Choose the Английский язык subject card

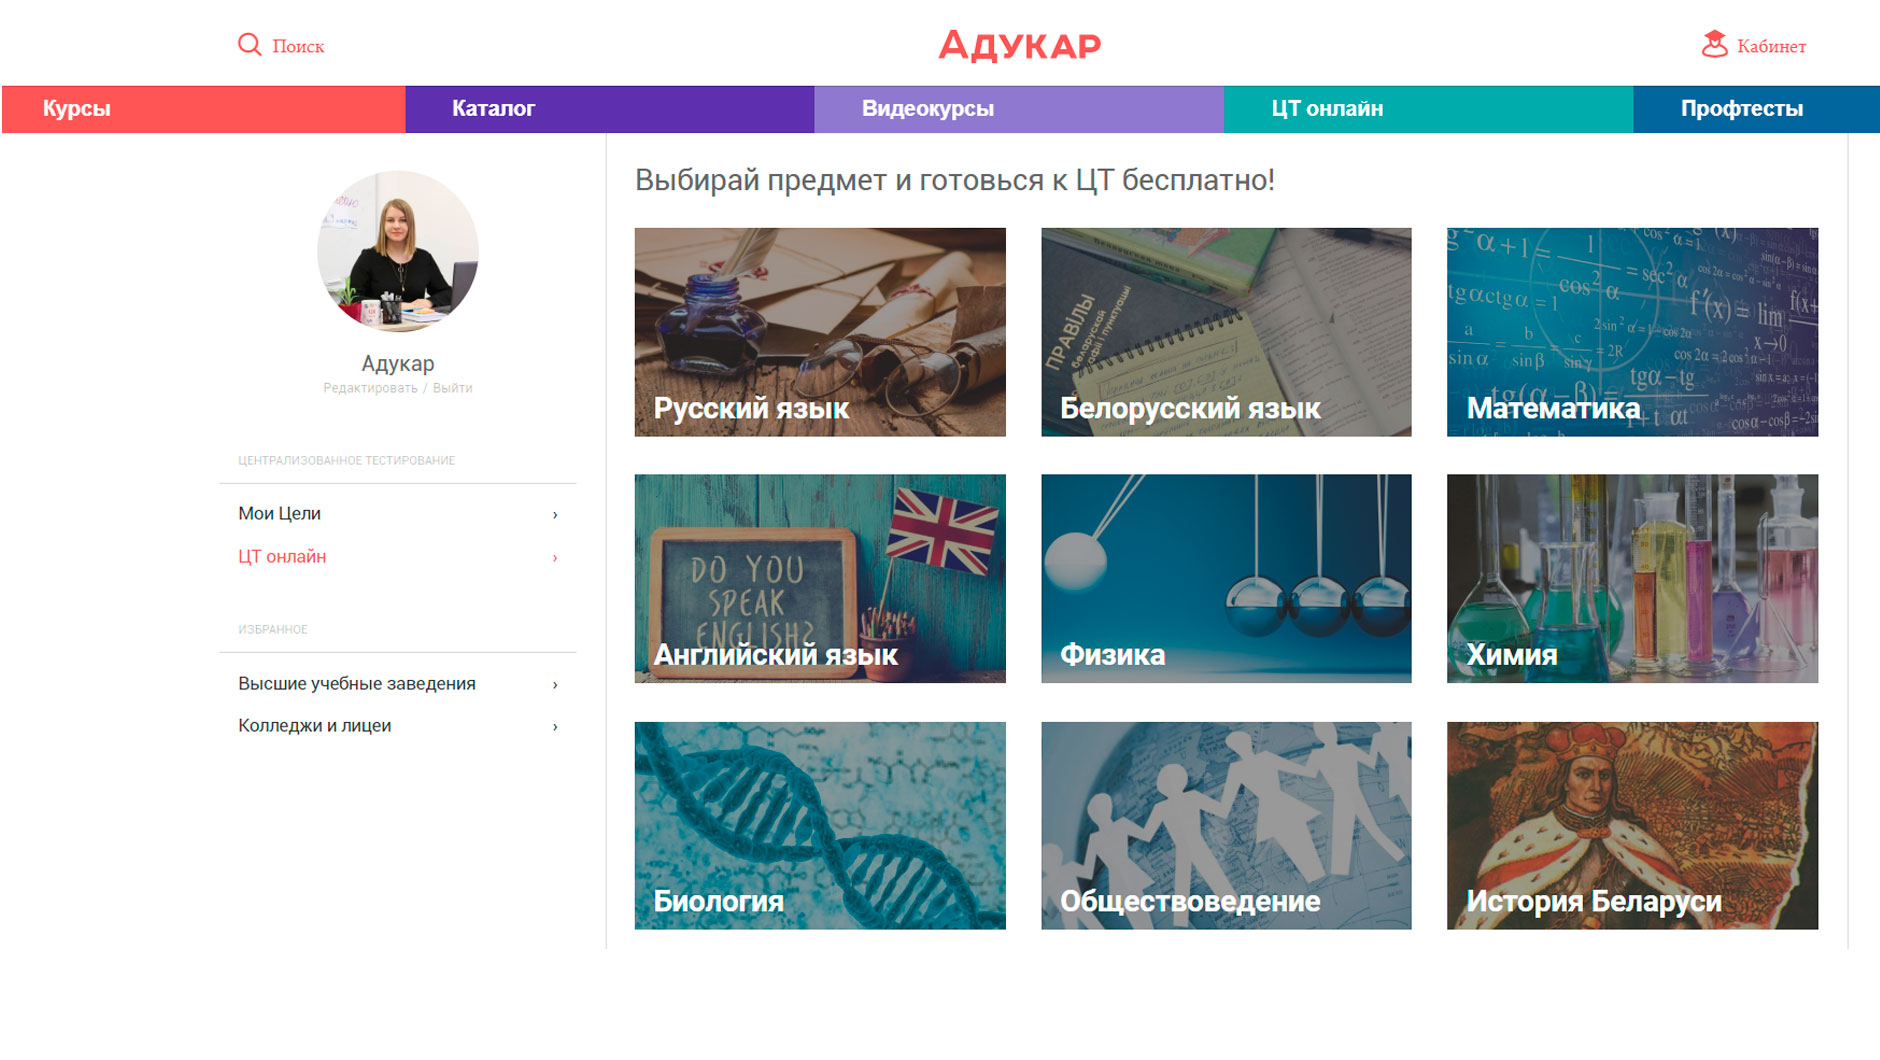coord(820,579)
